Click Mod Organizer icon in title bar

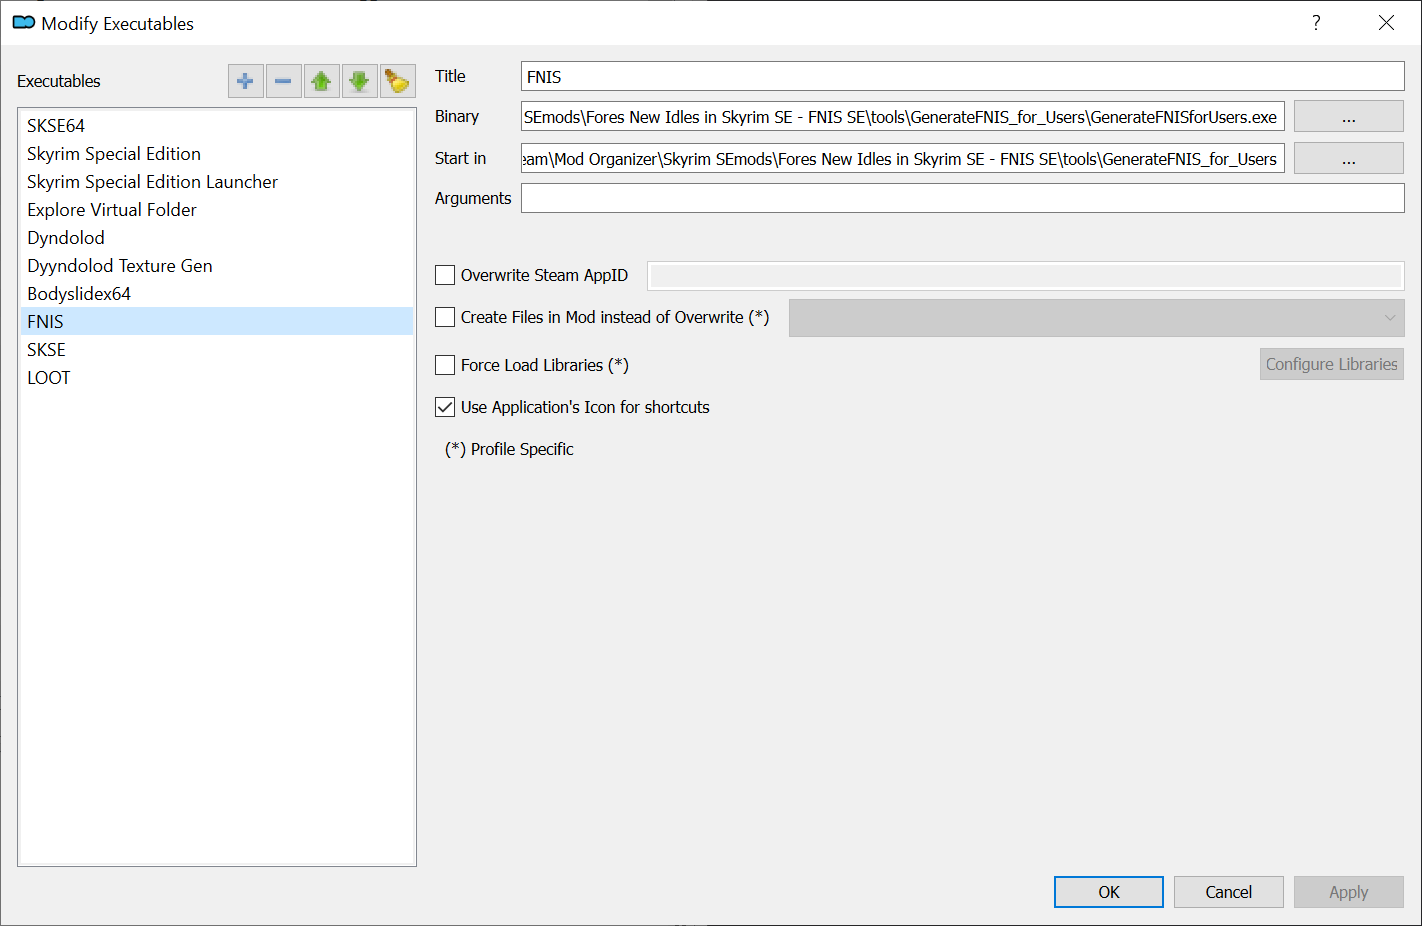point(24,22)
